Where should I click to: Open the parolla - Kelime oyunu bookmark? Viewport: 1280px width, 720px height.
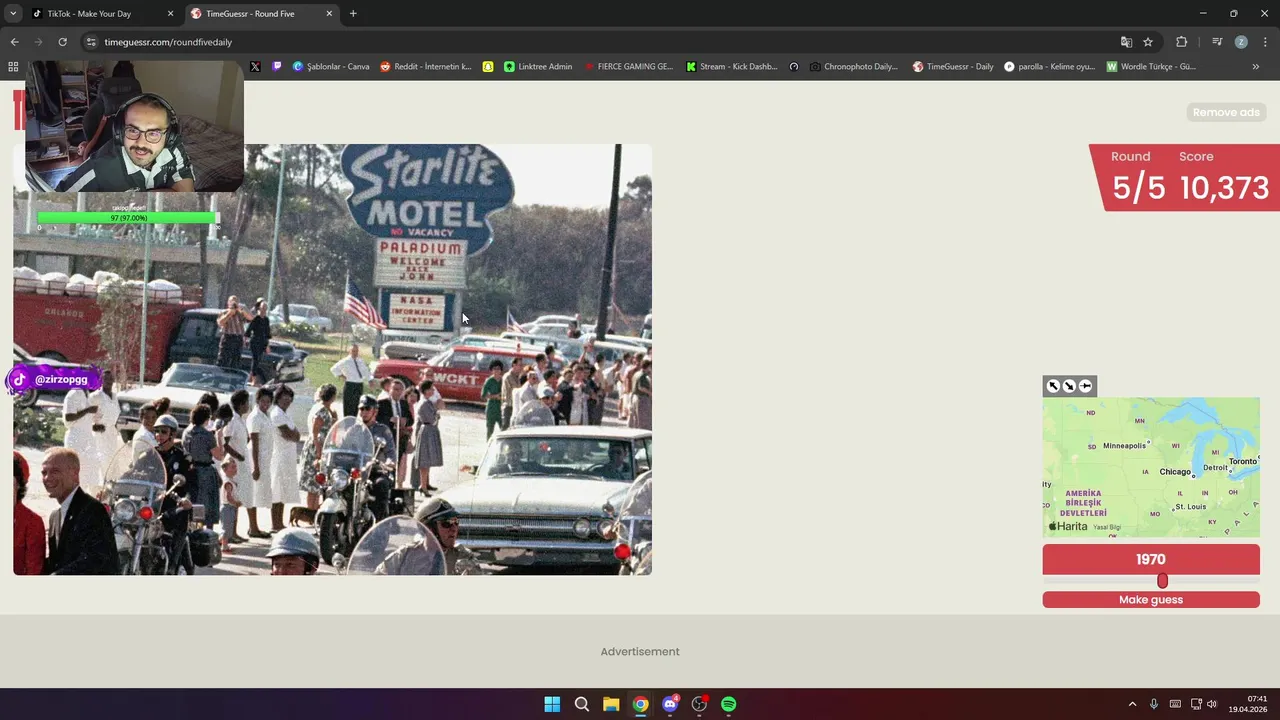pos(1049,67)
